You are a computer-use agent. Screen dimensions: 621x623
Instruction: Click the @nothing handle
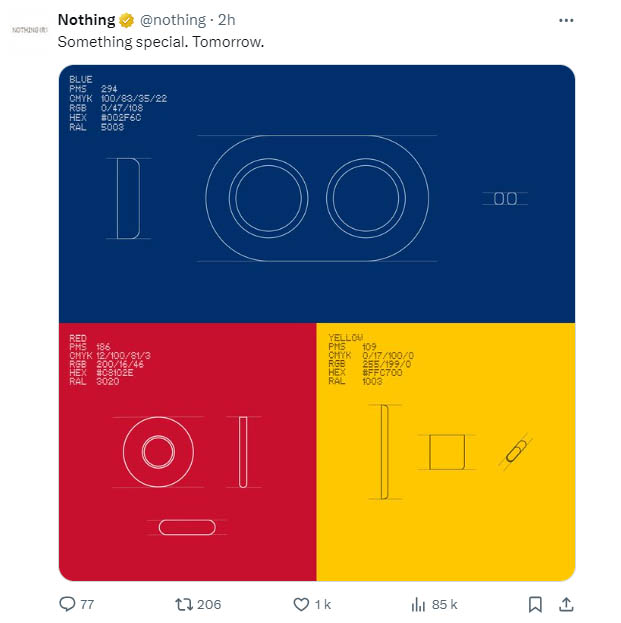(x=173, y=20)
